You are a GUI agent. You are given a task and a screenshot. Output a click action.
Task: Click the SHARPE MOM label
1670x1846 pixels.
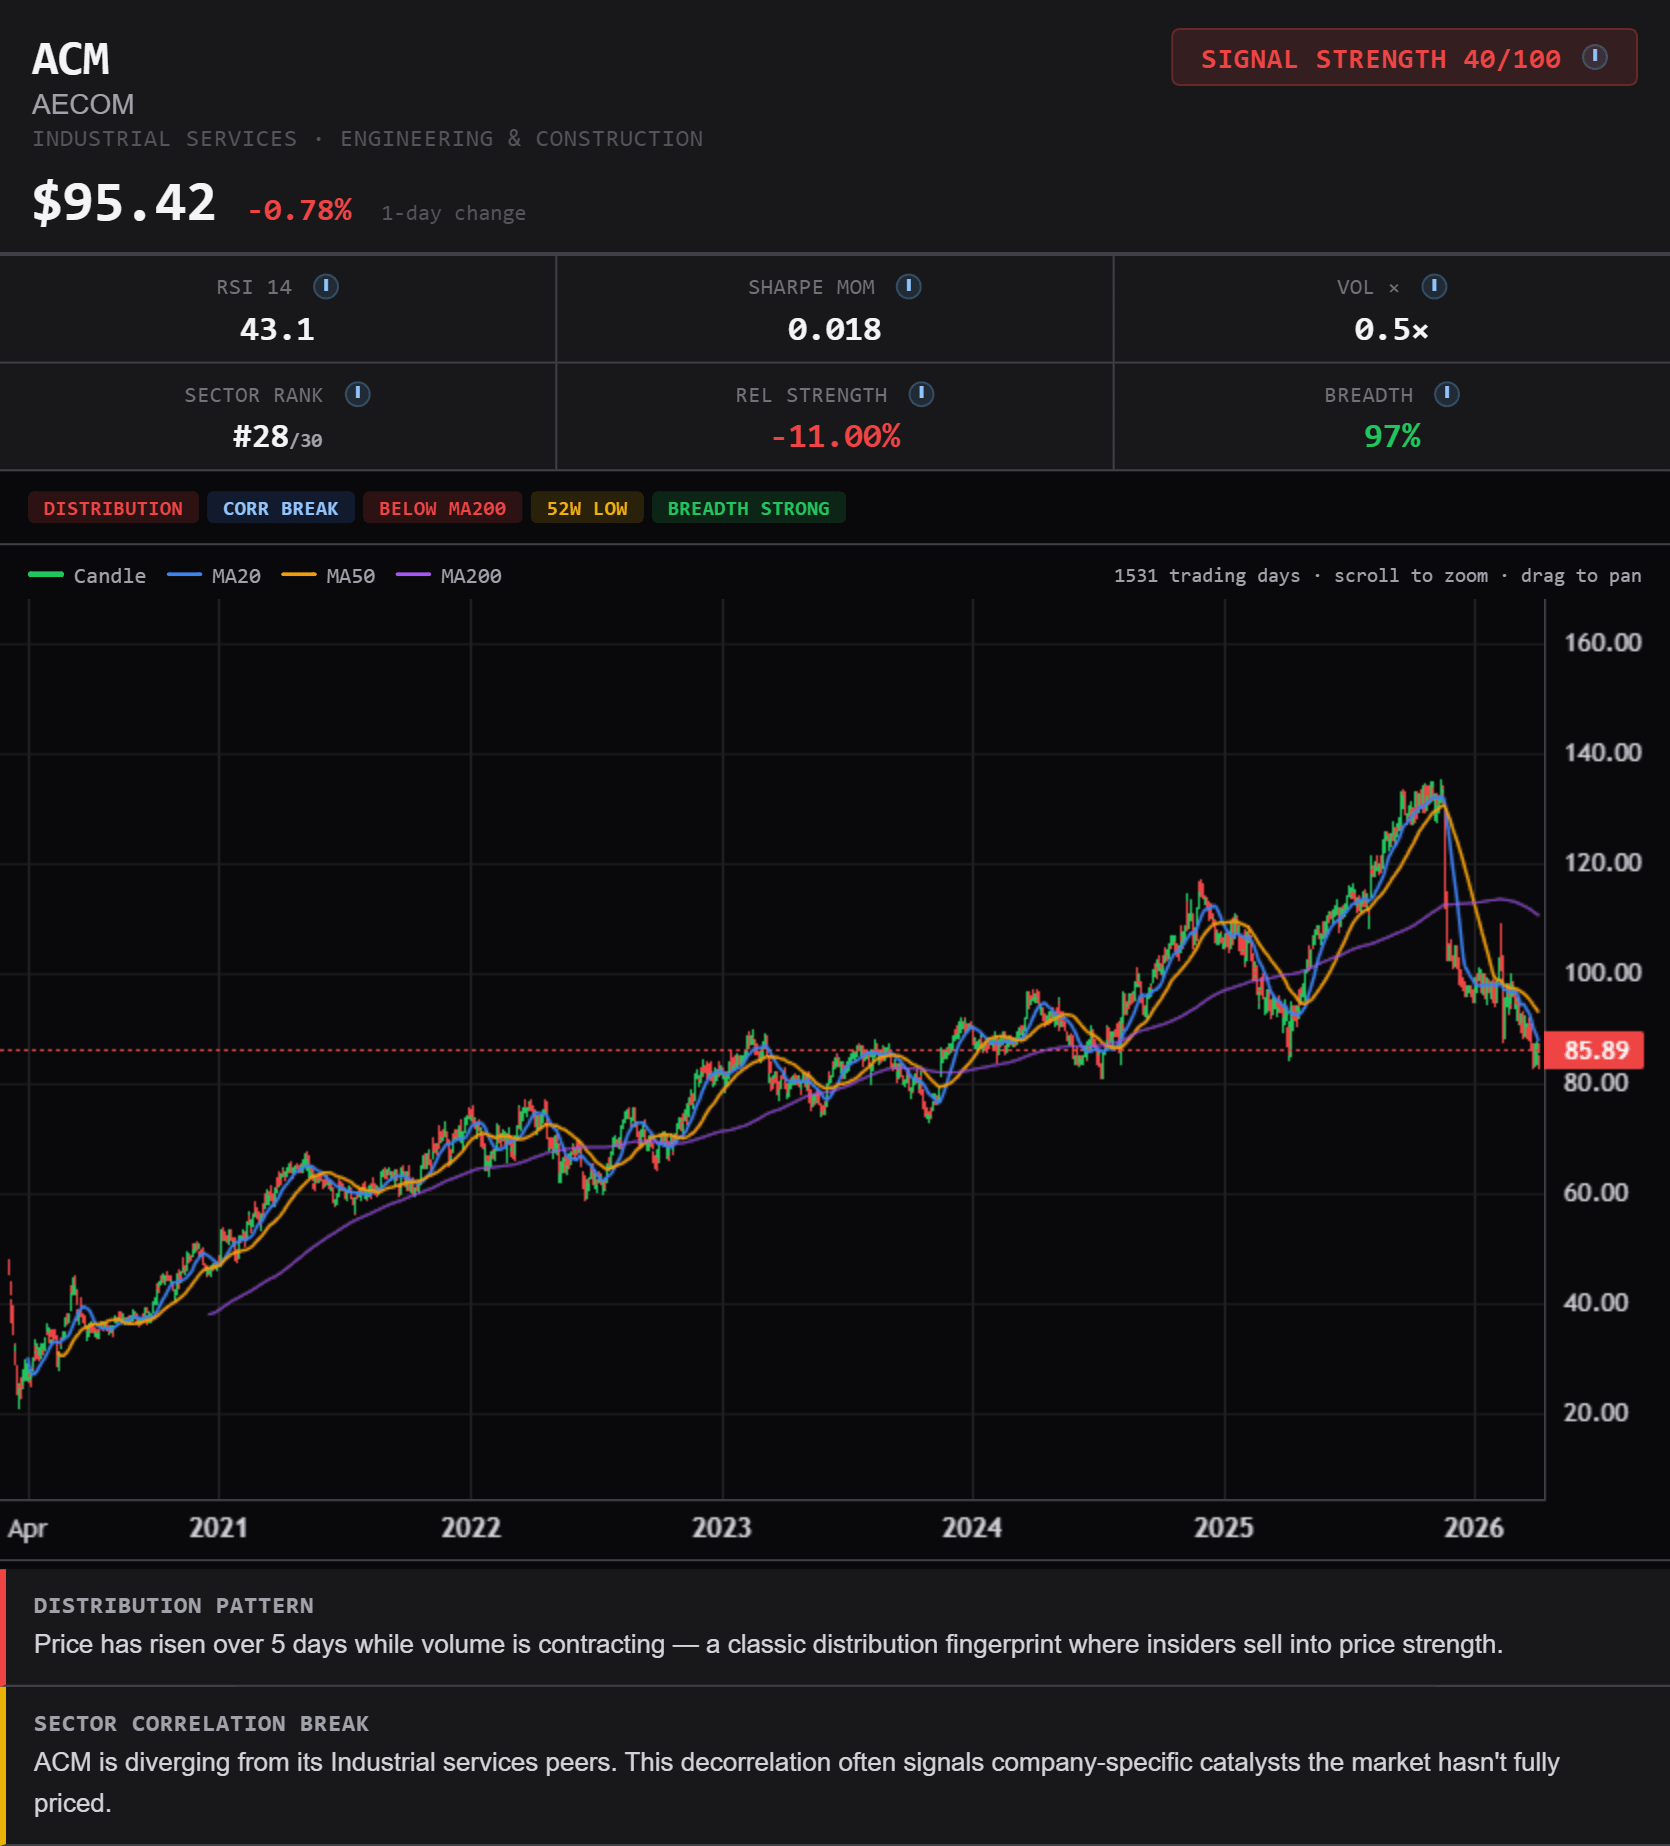(x=811, y=288)
